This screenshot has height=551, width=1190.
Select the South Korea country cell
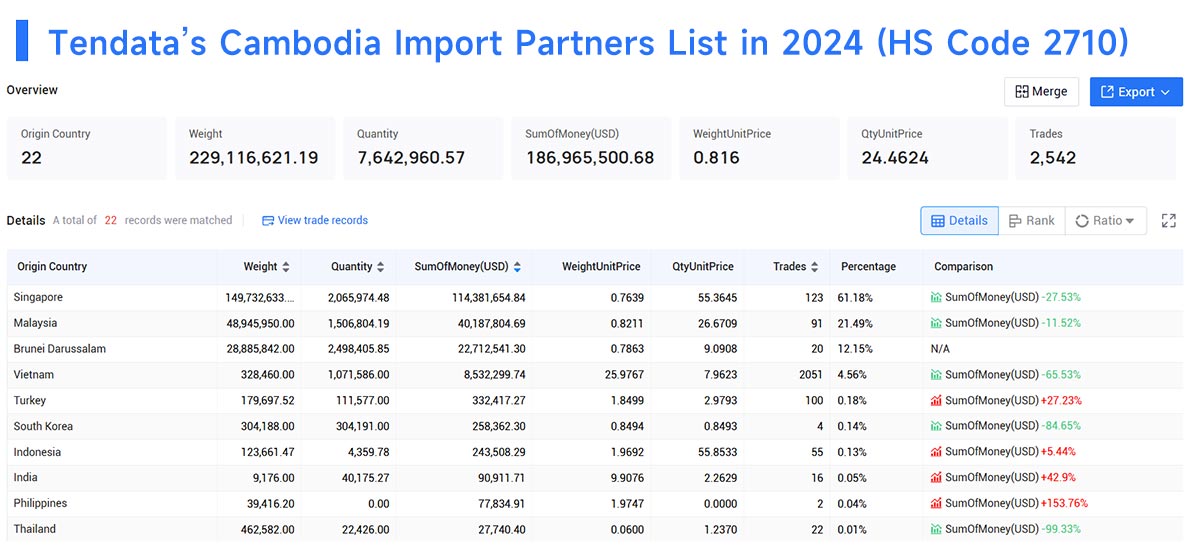point(112,427)
